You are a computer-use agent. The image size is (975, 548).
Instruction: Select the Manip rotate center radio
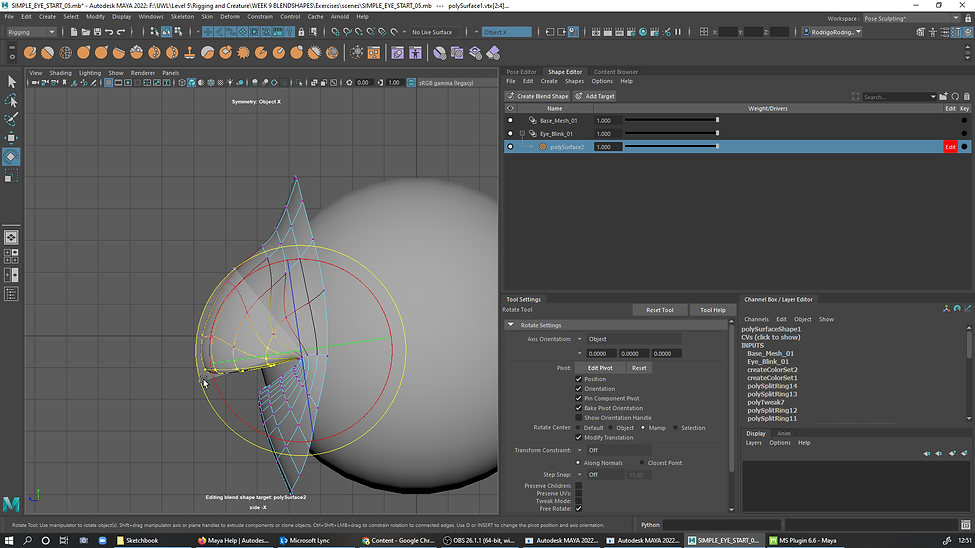coord(643,428)
